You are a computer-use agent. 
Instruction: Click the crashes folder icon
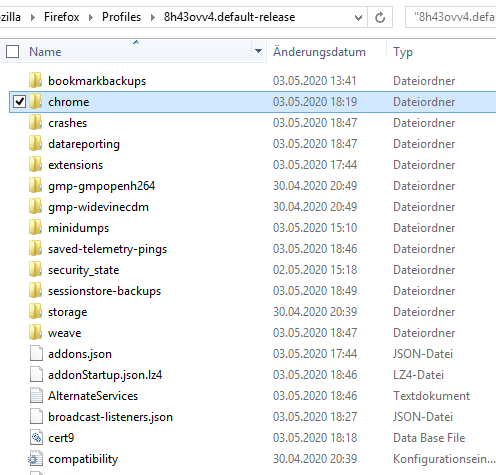[x=35, y=122]
